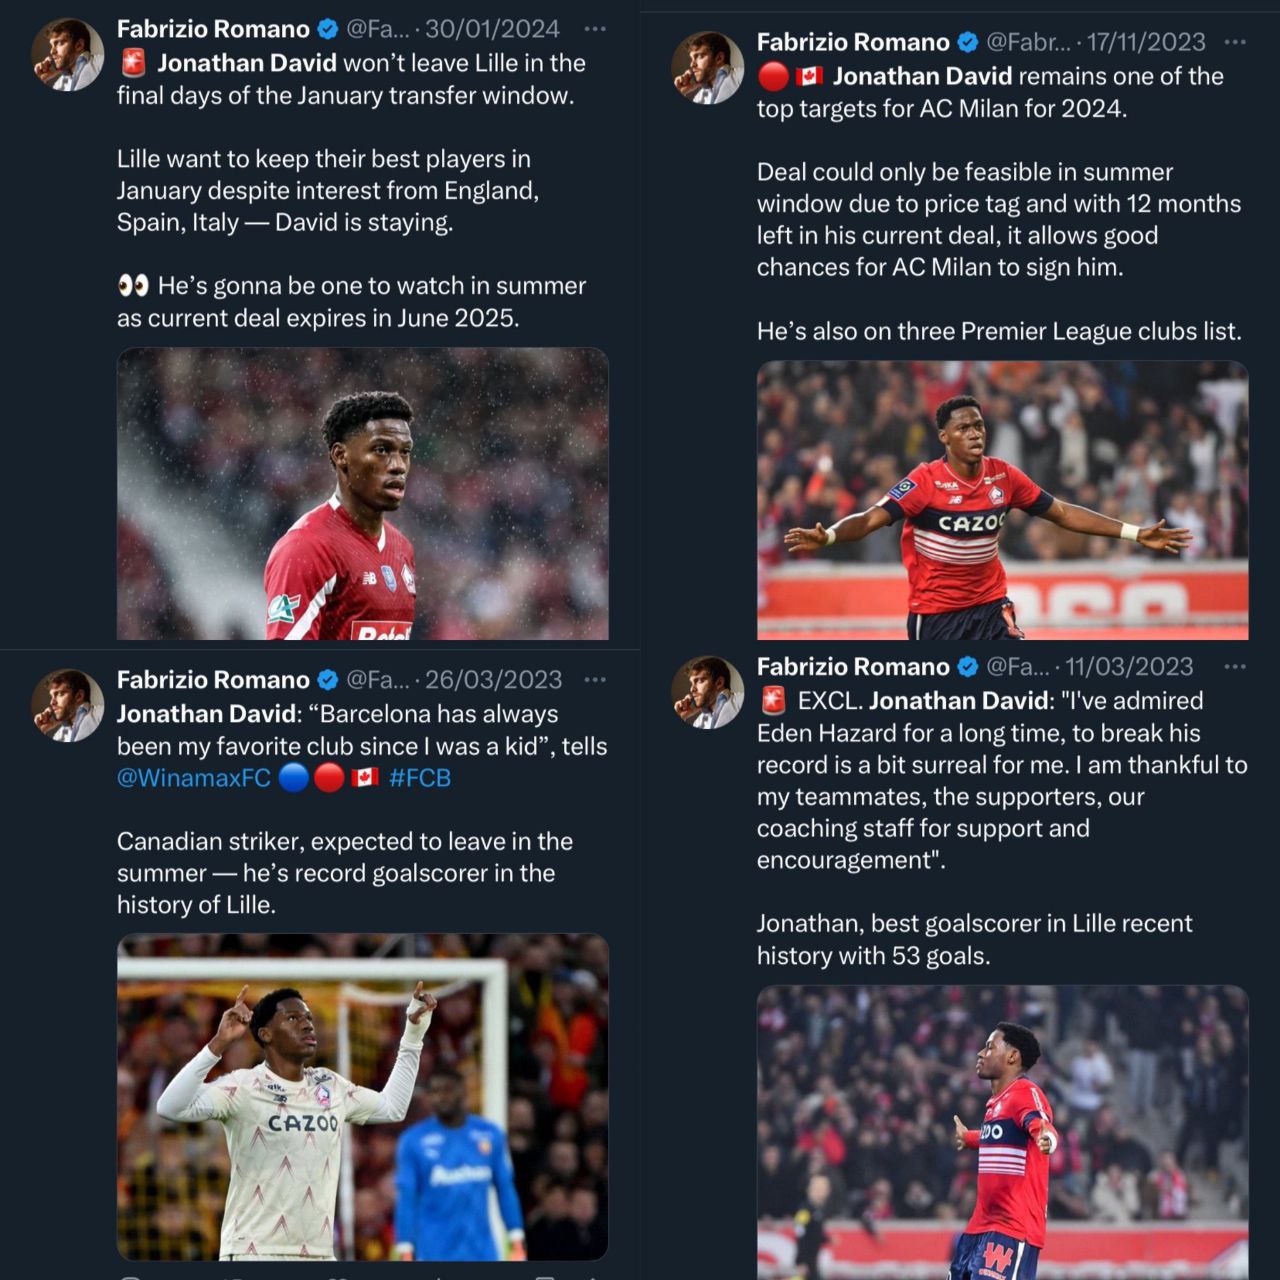Open more options on 26/03/2023 tweet
The image size is (1280, 1280).
click(595, 680)
